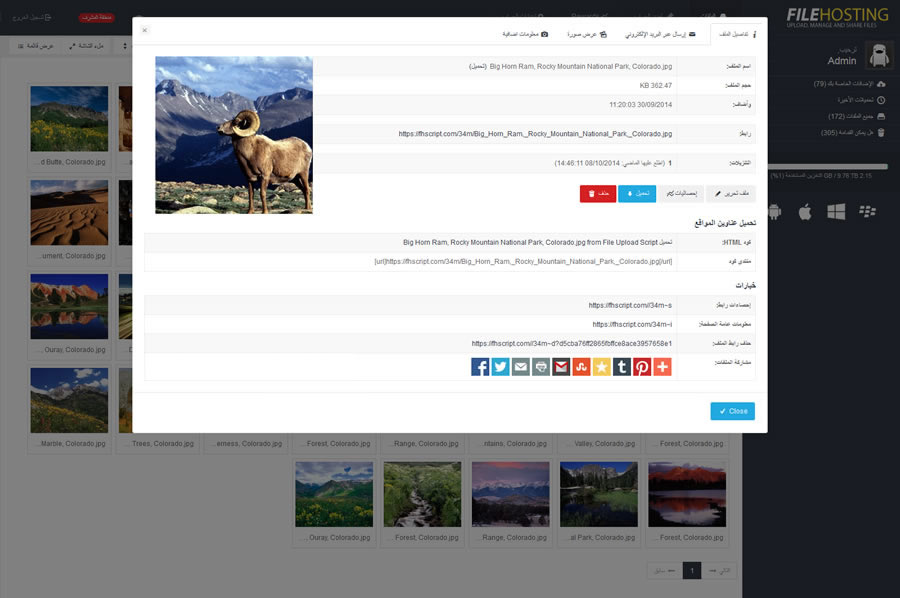
Task: Open the extra information camera tab
Action: click(x=525, y=34)
